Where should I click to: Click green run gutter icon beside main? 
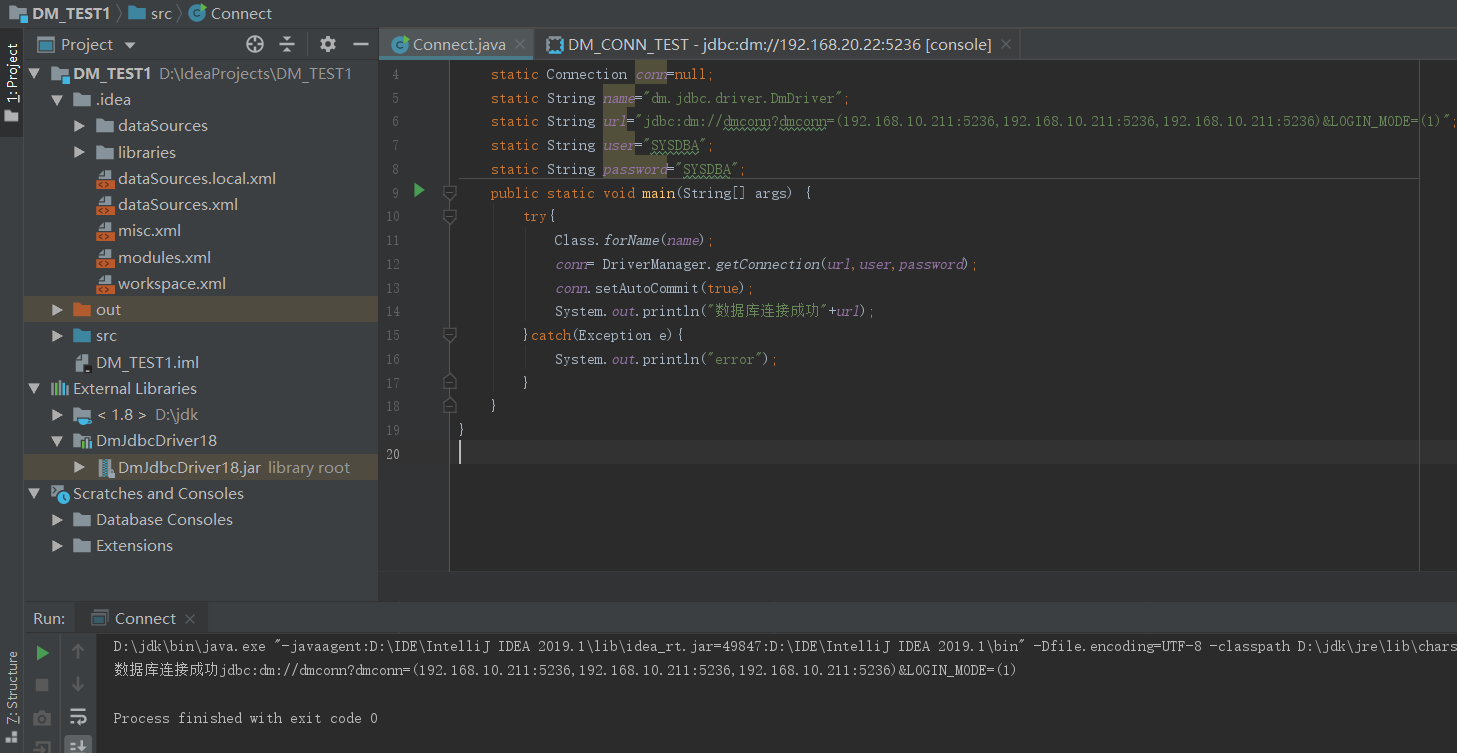coord(419,190)
